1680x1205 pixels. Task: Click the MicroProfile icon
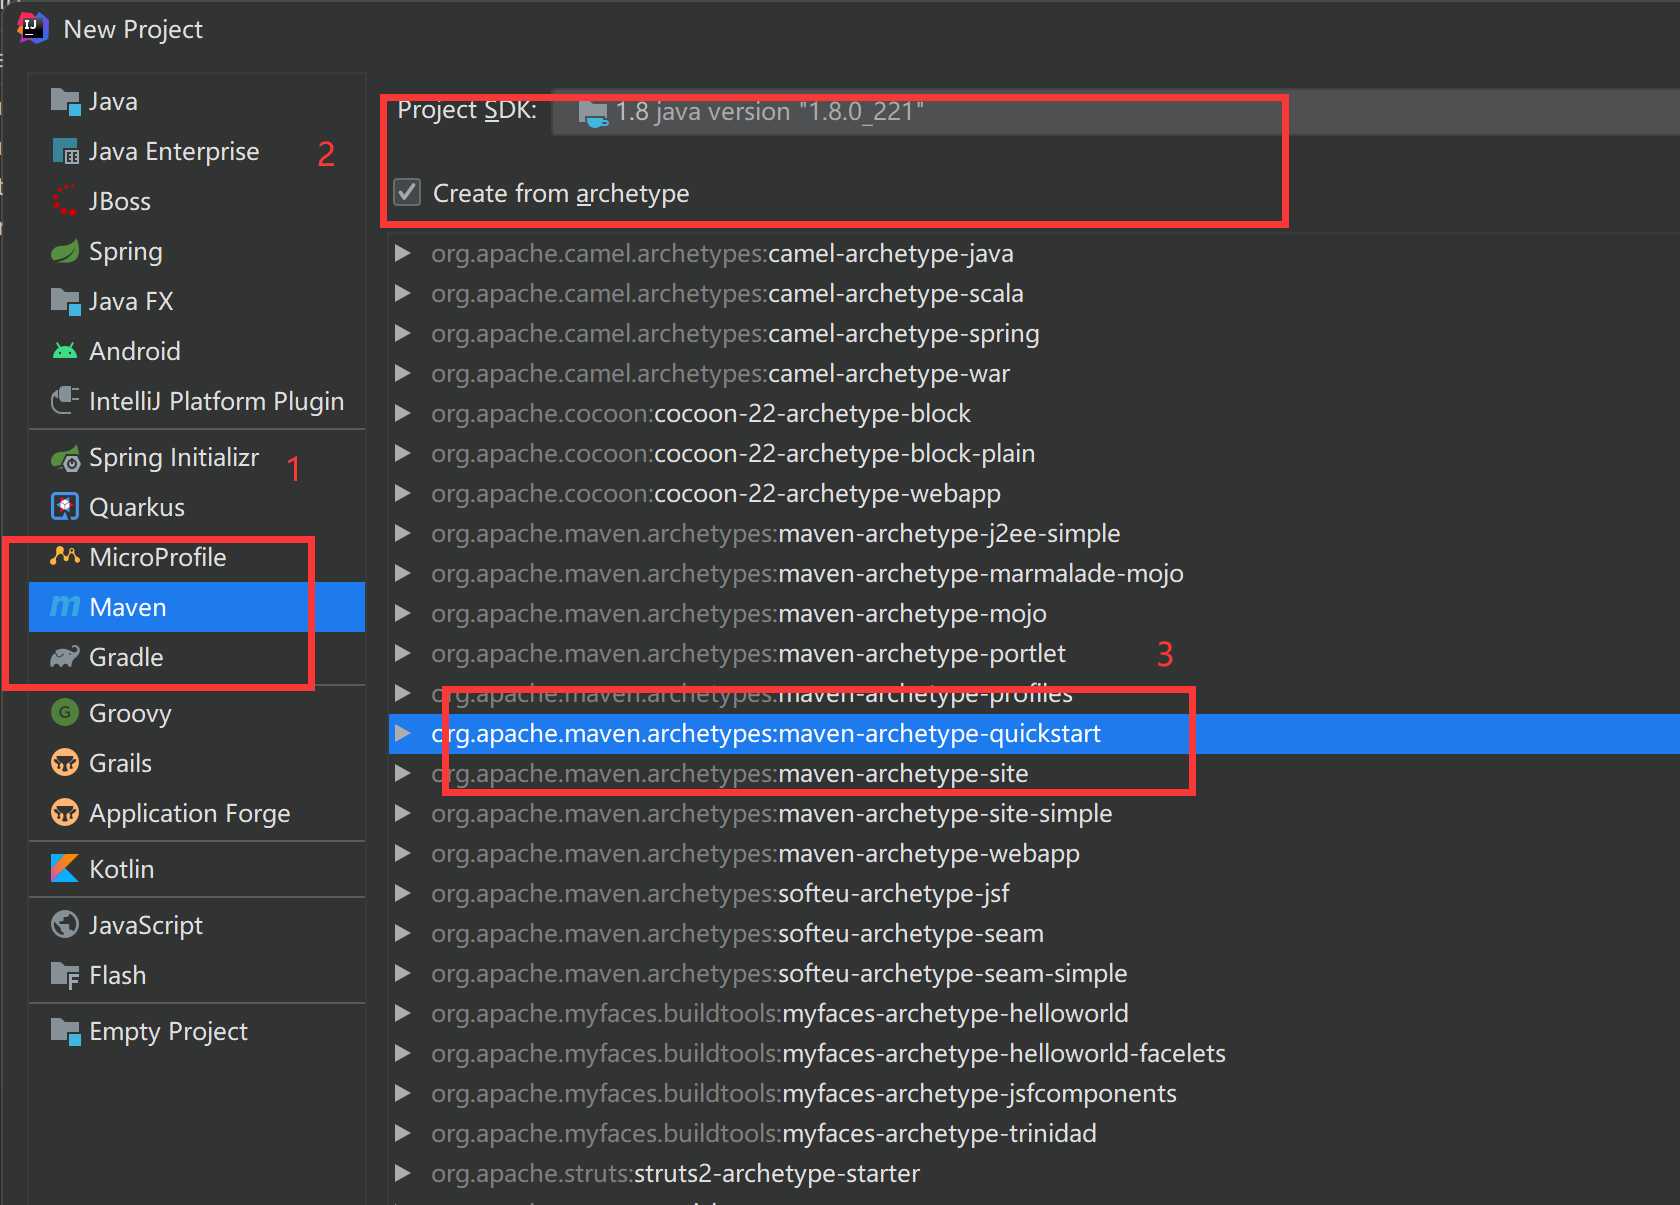[65, 557]
